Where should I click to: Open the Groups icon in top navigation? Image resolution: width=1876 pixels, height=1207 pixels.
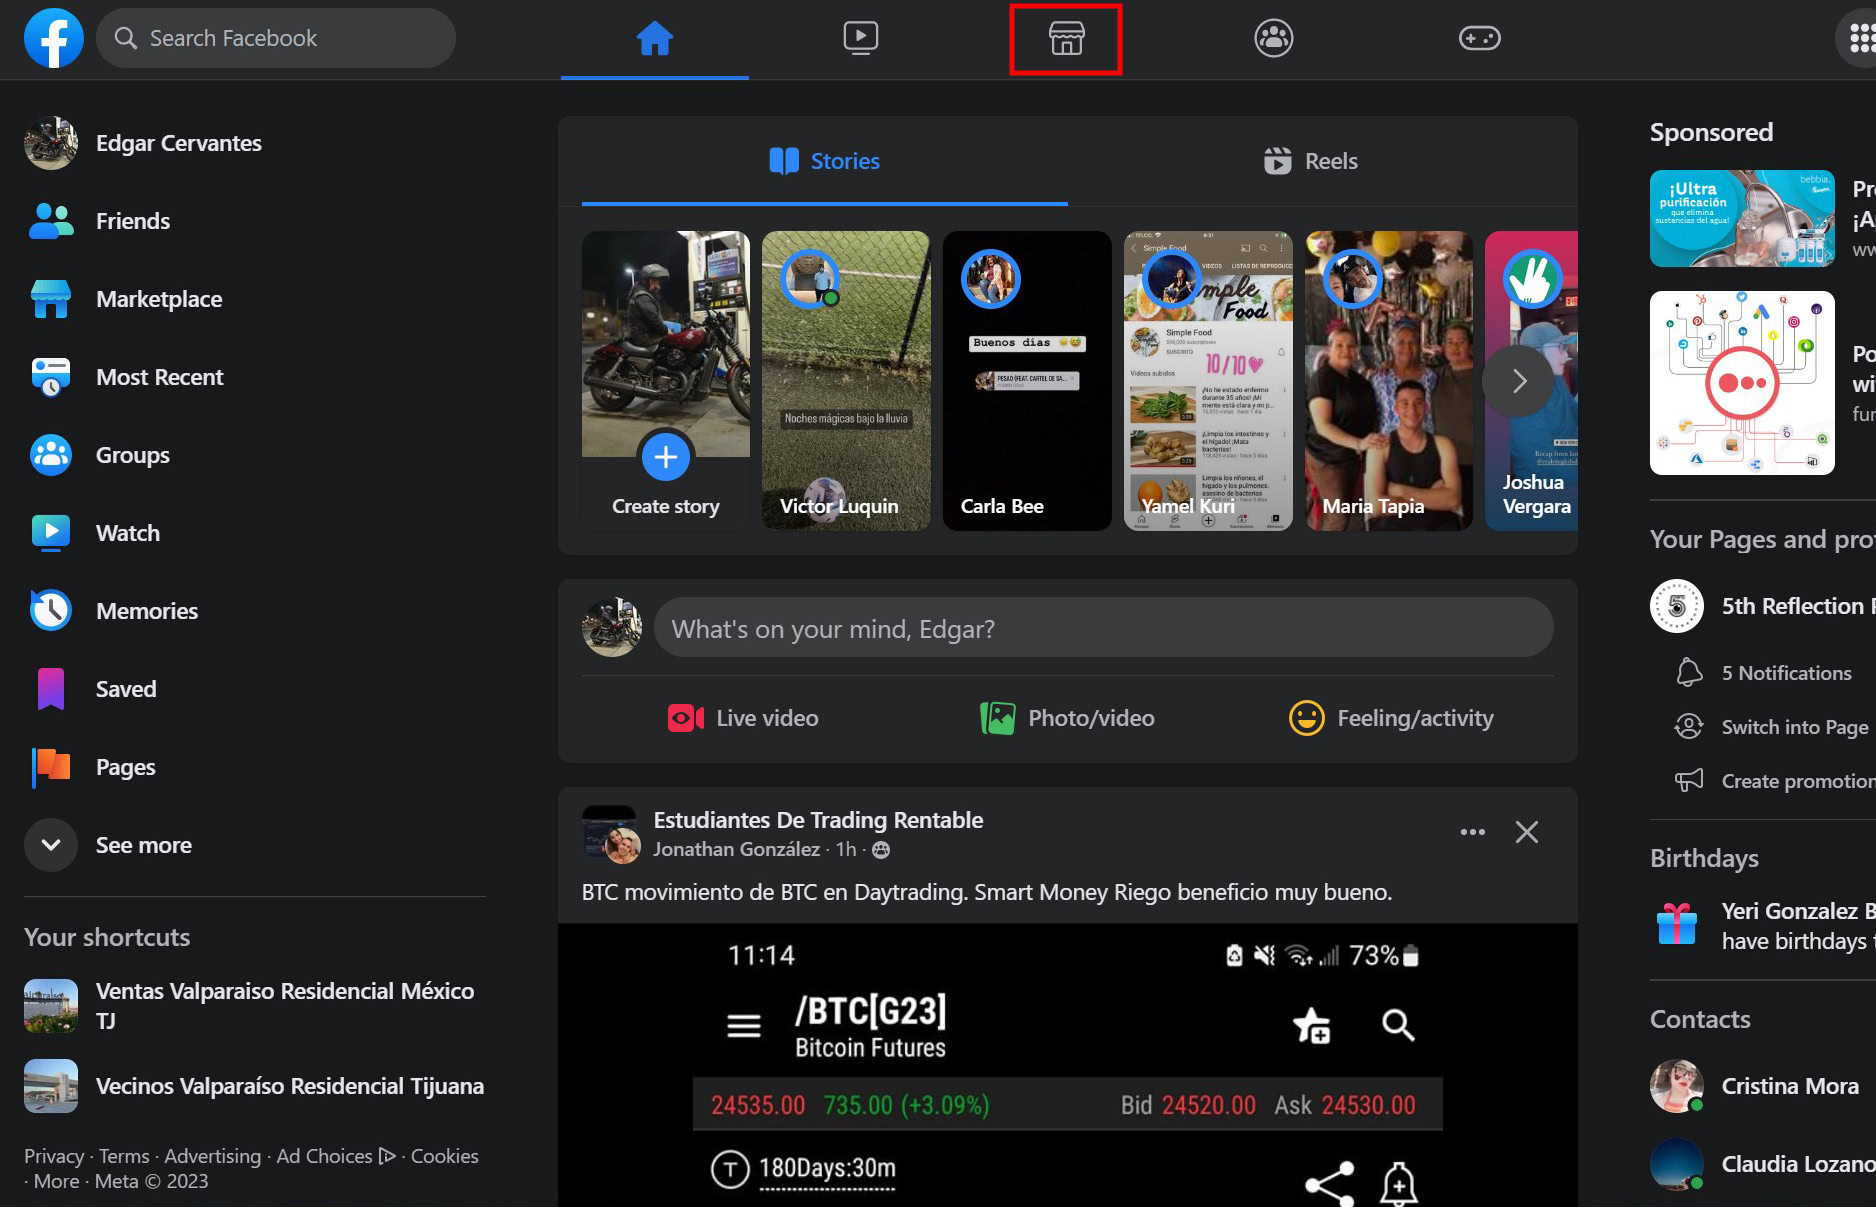[1273, 39]
